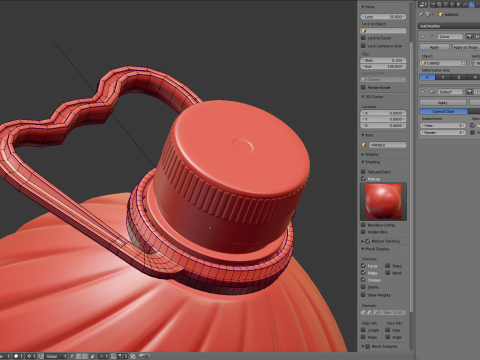Collapse the Curve modifier panel arrow
Screen dimensions: 480x360
point(423,37)
